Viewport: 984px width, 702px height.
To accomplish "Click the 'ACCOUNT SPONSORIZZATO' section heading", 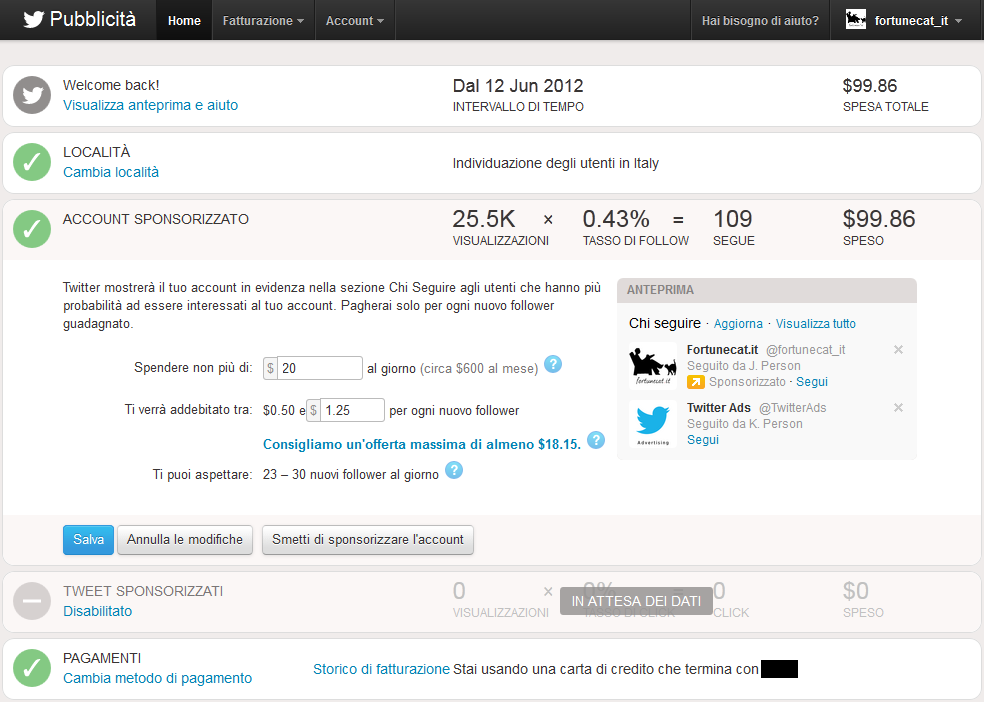I will pos(156,219).
